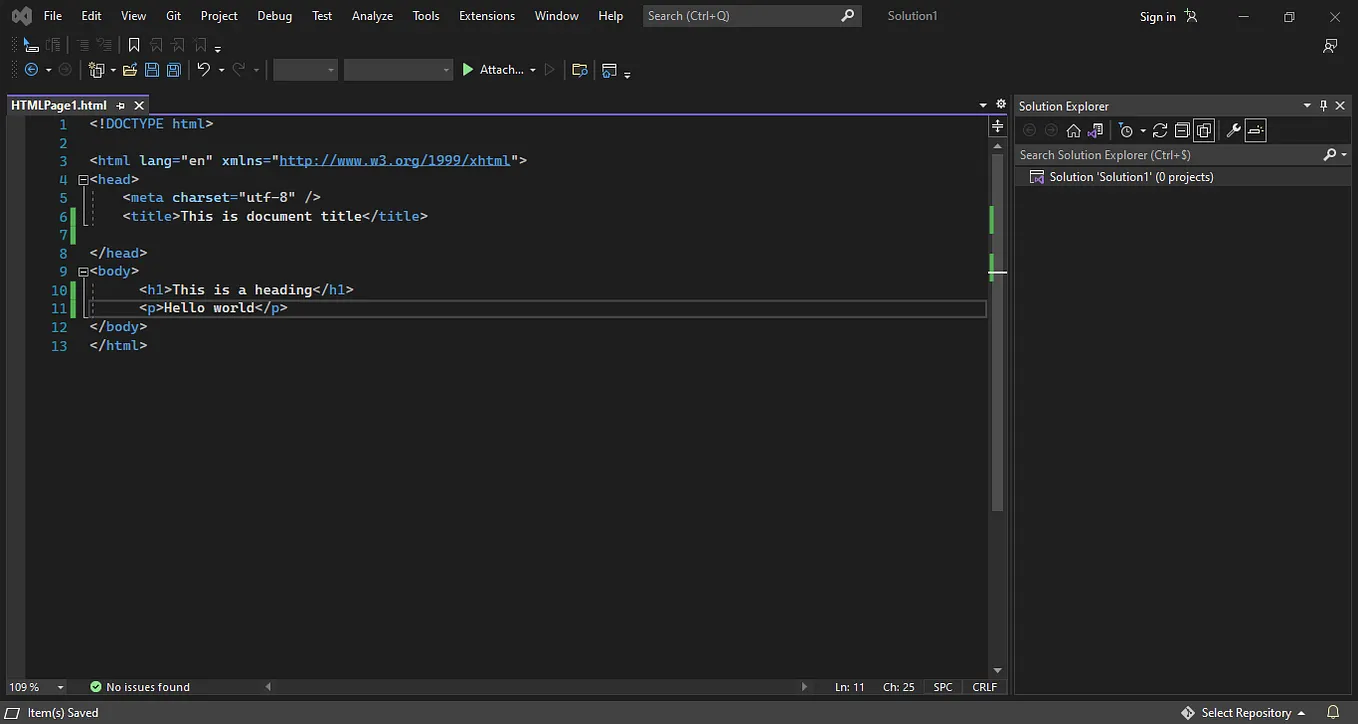Toggle the bookmark icon in text editor toolbar

[134, 45]
